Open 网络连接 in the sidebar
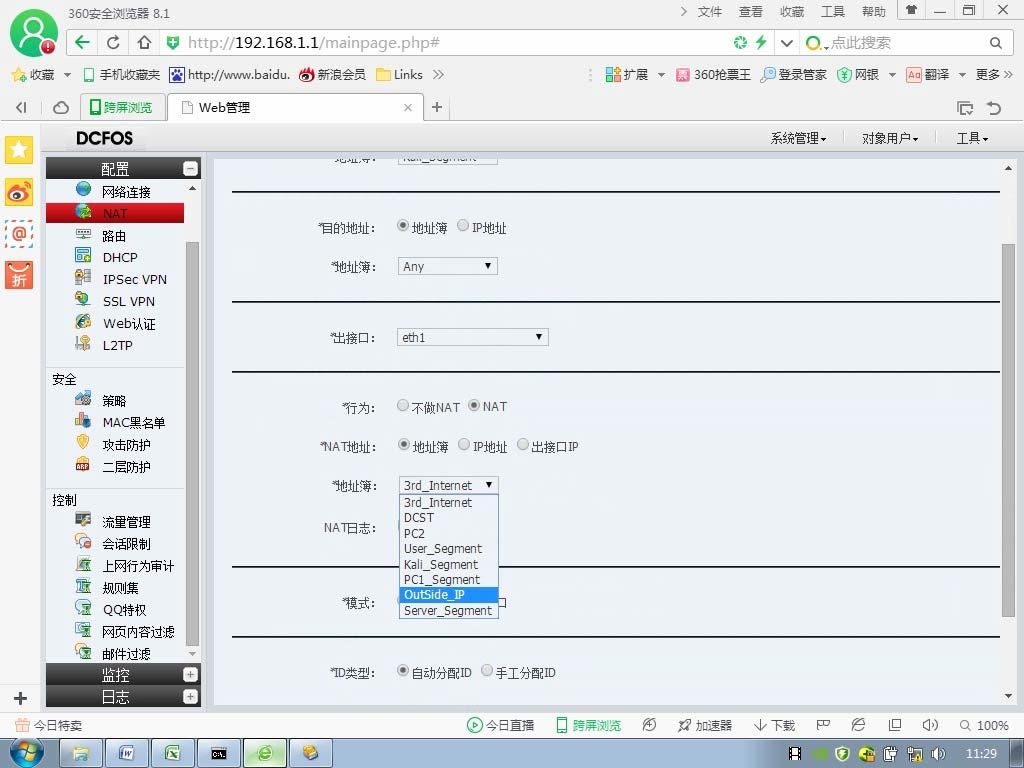 click(x=126, y=191)
